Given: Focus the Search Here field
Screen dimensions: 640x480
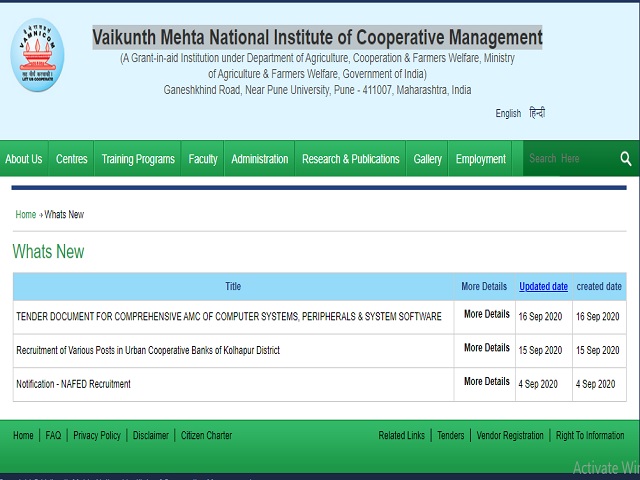Looking at the screenshot, I should (571, 159).
